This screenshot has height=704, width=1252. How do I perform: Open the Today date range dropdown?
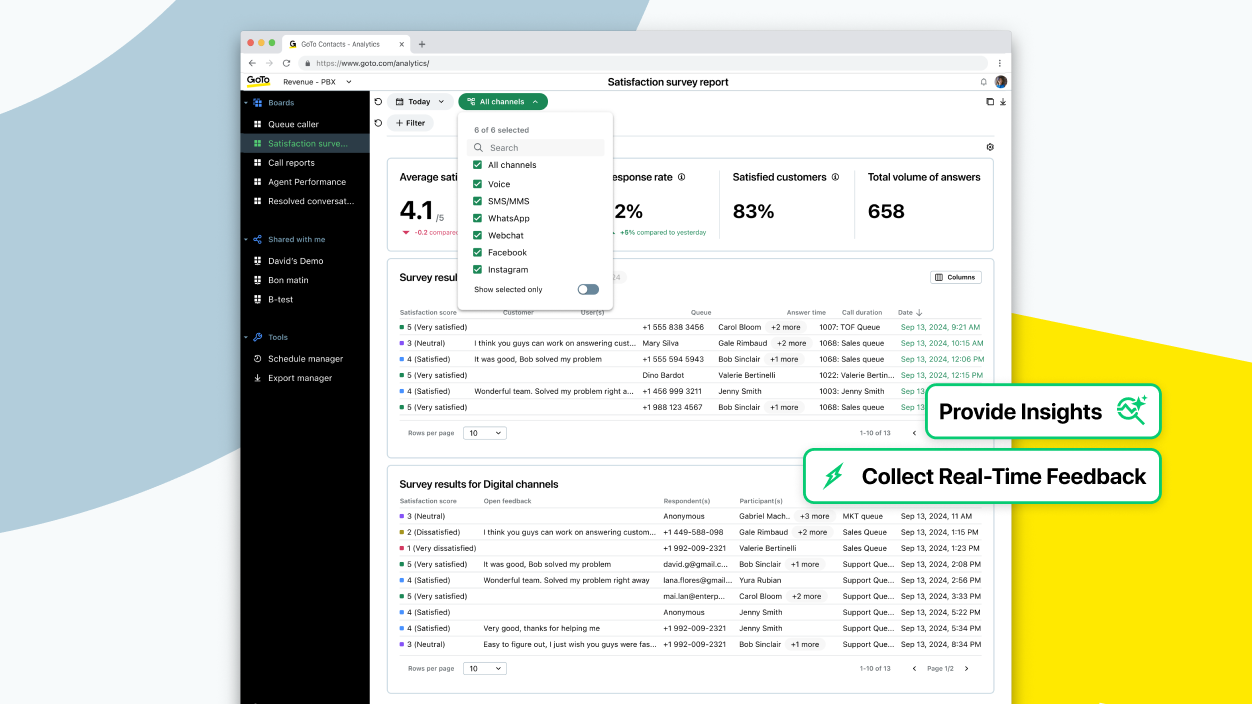[418, 101]
